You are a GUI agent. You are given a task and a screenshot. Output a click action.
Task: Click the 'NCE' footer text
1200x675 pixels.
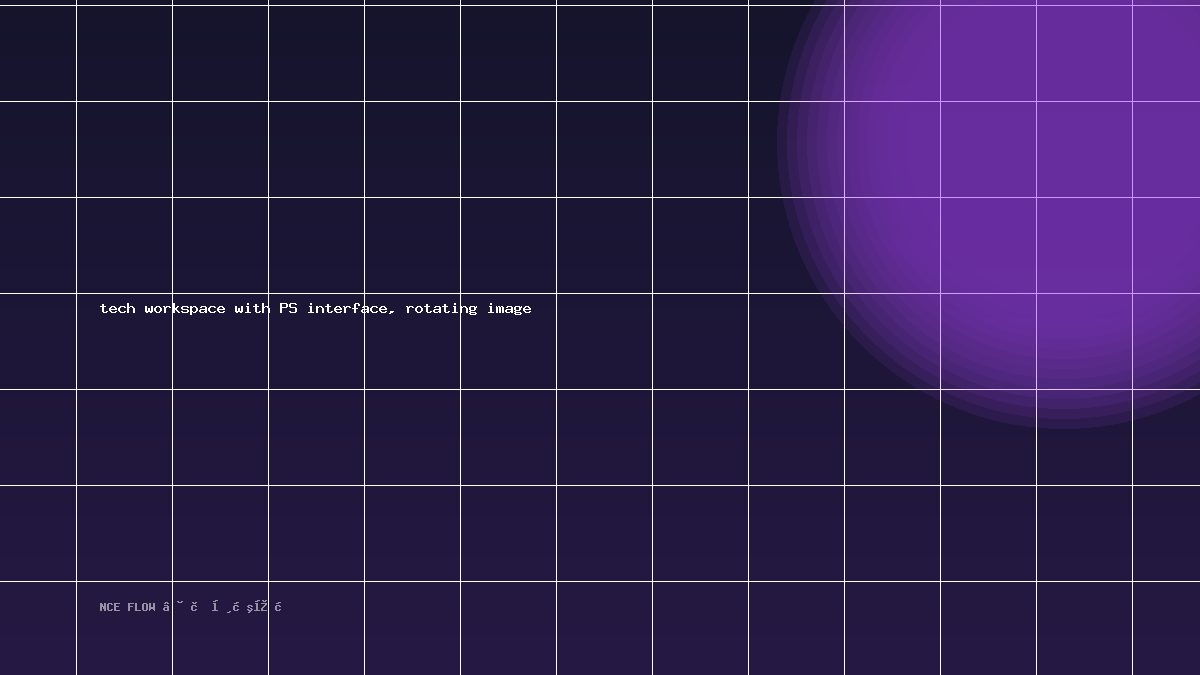point(109,607)
